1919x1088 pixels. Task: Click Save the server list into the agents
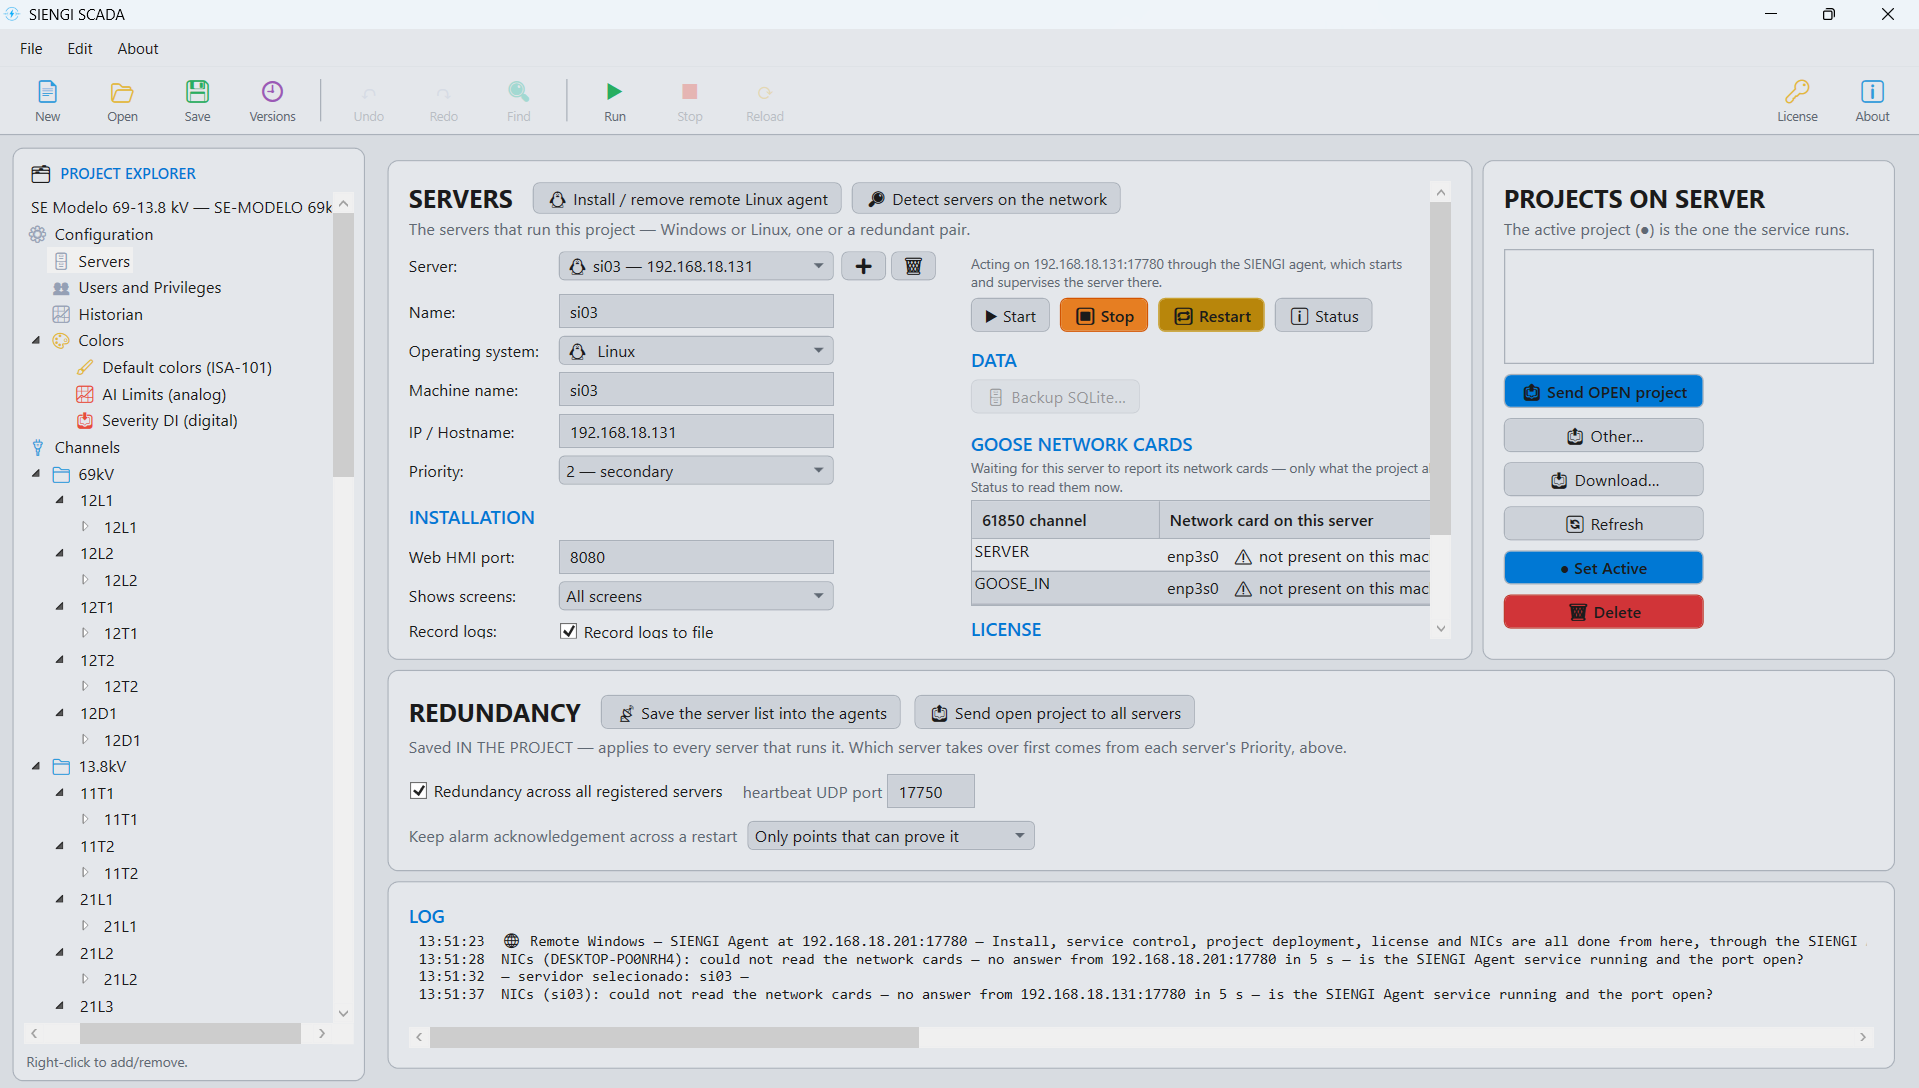pyautogui.click(x=751, y=713)
